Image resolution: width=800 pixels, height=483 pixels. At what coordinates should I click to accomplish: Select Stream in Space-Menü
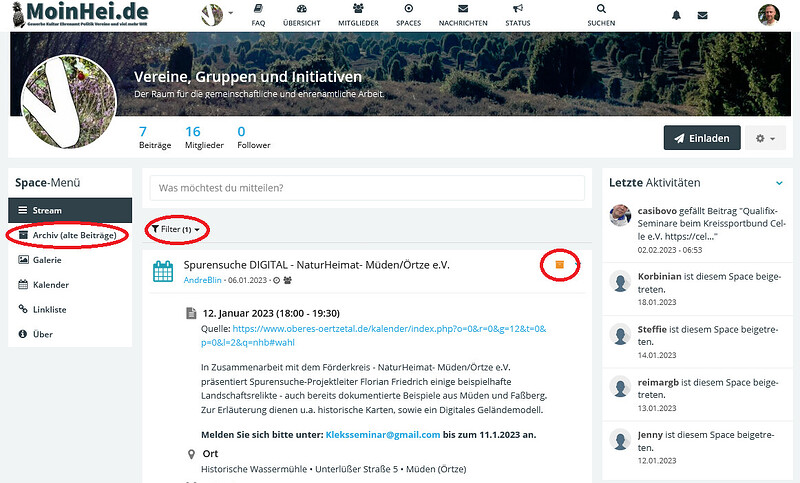click(x=70, y=210)
